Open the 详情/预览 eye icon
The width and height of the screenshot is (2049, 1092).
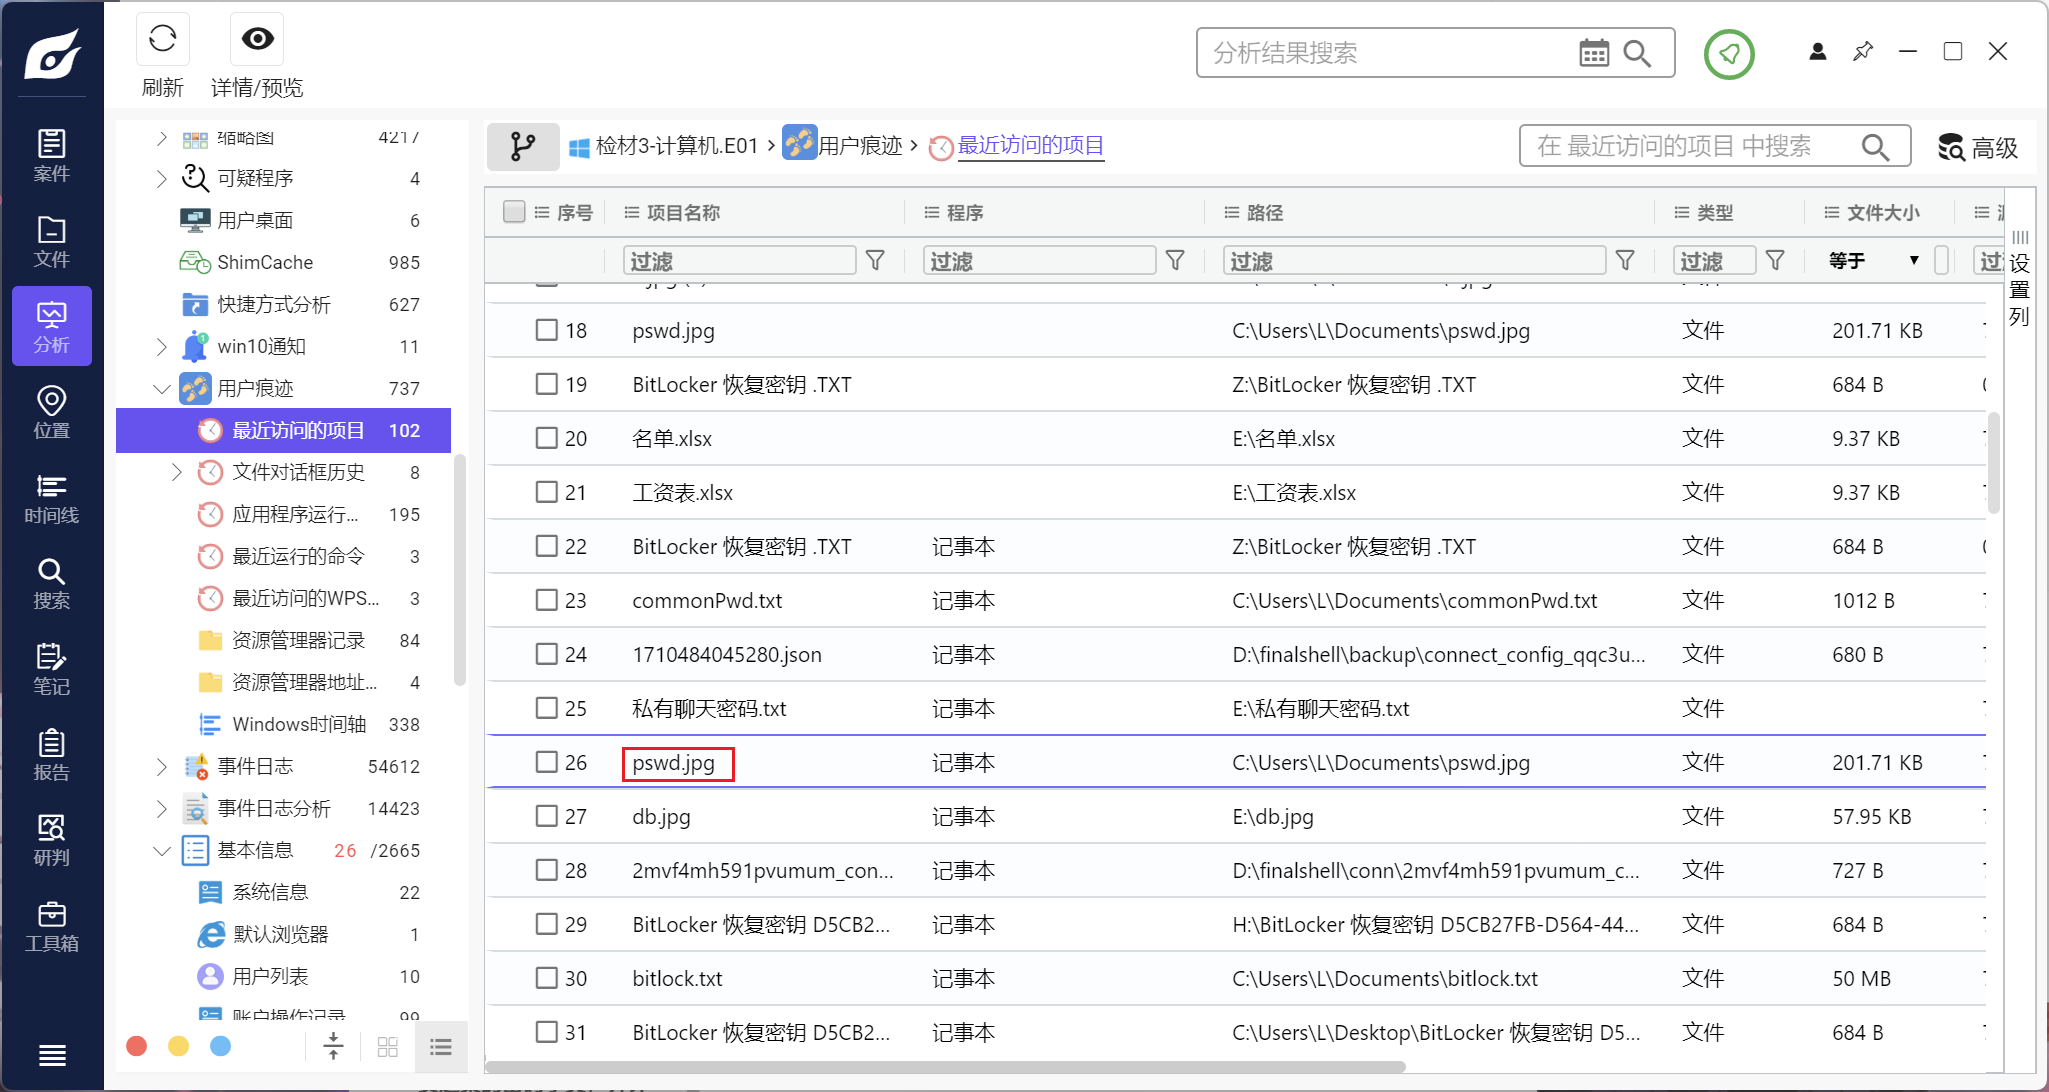coord(257,39)
